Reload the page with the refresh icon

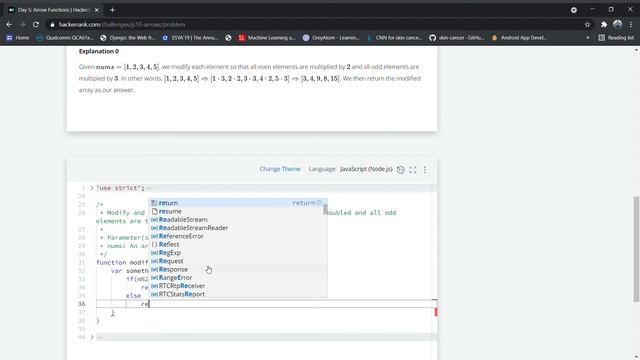36,24
